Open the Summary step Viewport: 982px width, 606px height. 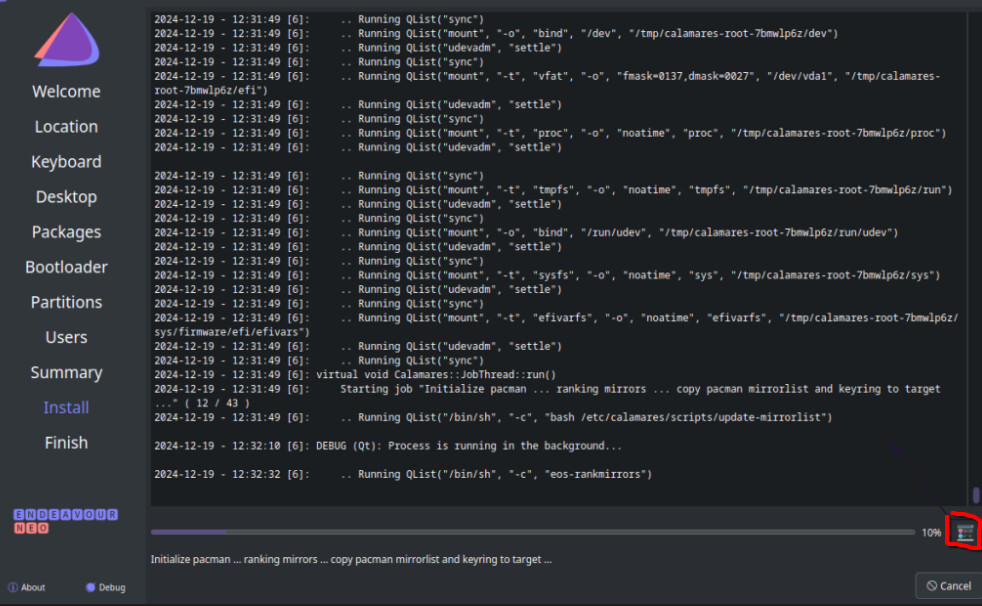[66, 372]
